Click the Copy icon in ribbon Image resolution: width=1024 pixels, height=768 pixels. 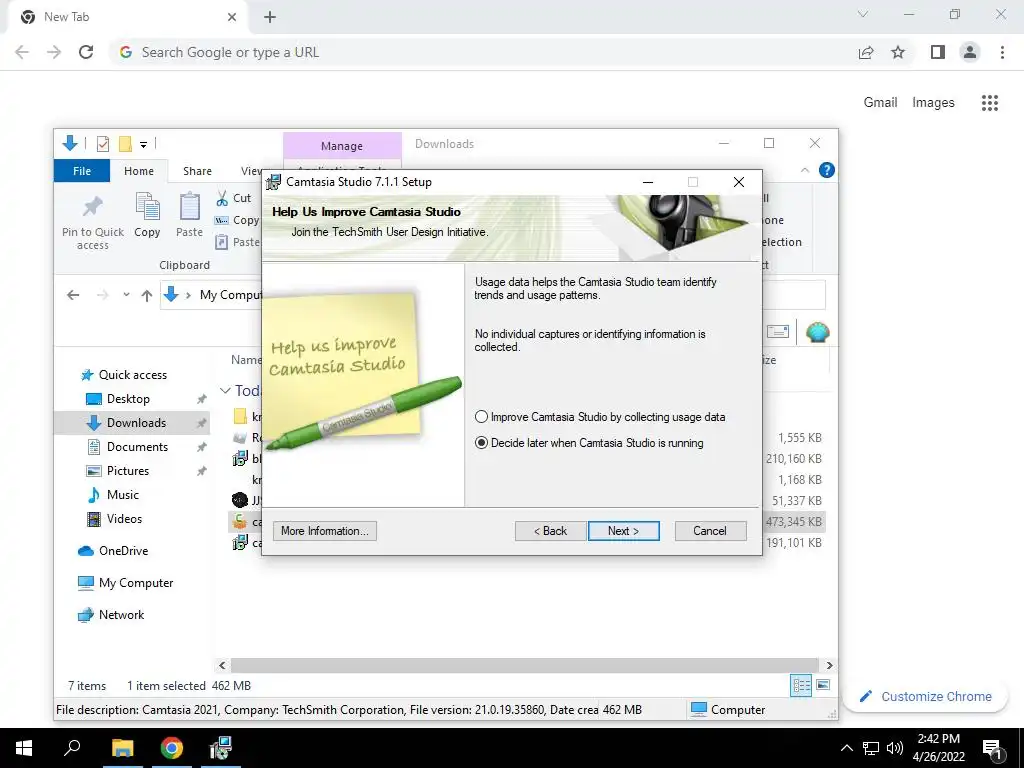(x=147, y=206)
